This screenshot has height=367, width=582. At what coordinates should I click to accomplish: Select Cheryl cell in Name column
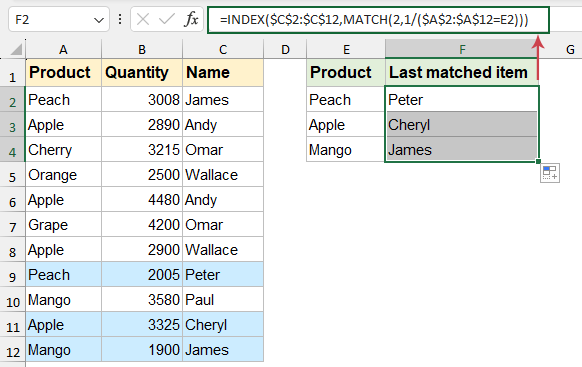pos(223,325)
